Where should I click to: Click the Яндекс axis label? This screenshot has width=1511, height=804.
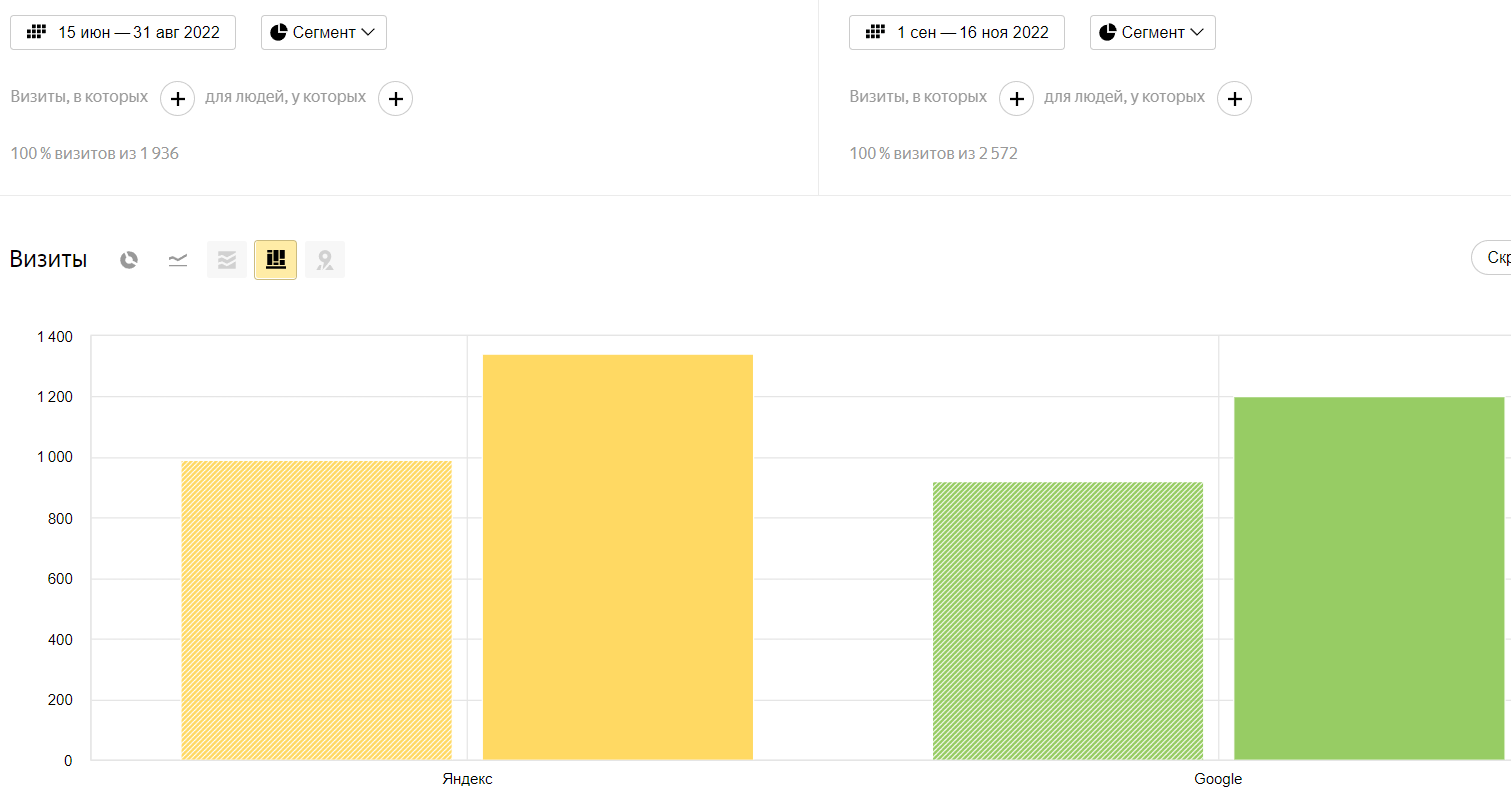(468, 779)
